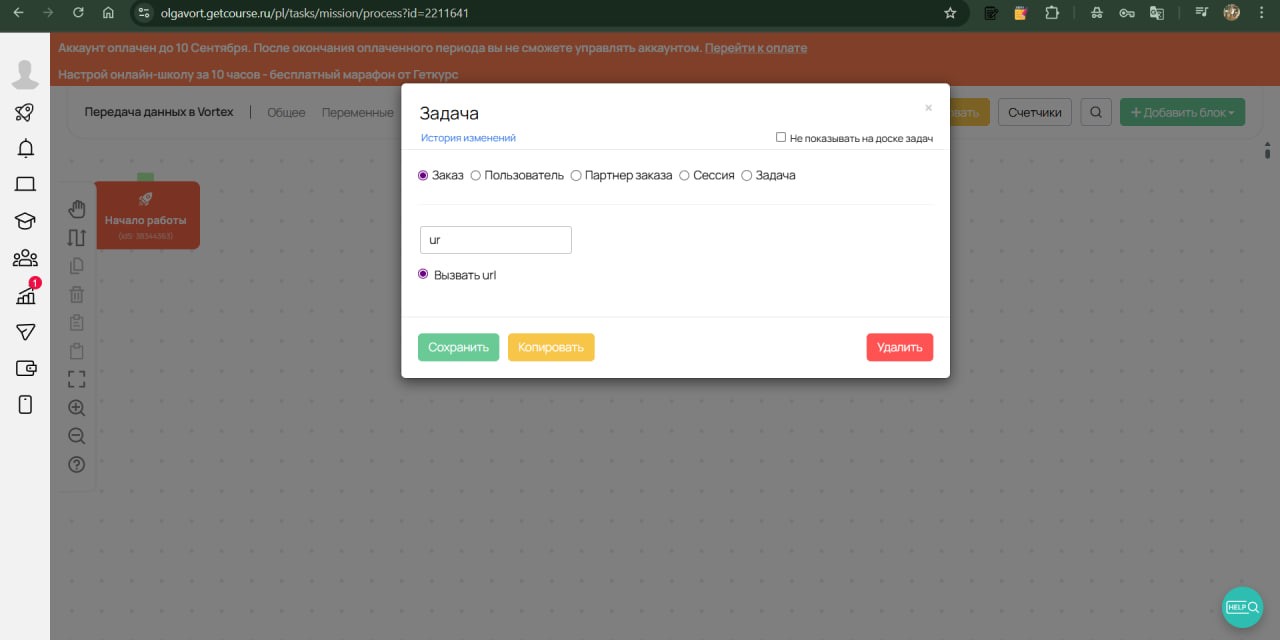Check 'Не показывать на доске задач'
The height and width of the screenshot is (640, 1280).
pyautogui.click(x=782, y=138)
